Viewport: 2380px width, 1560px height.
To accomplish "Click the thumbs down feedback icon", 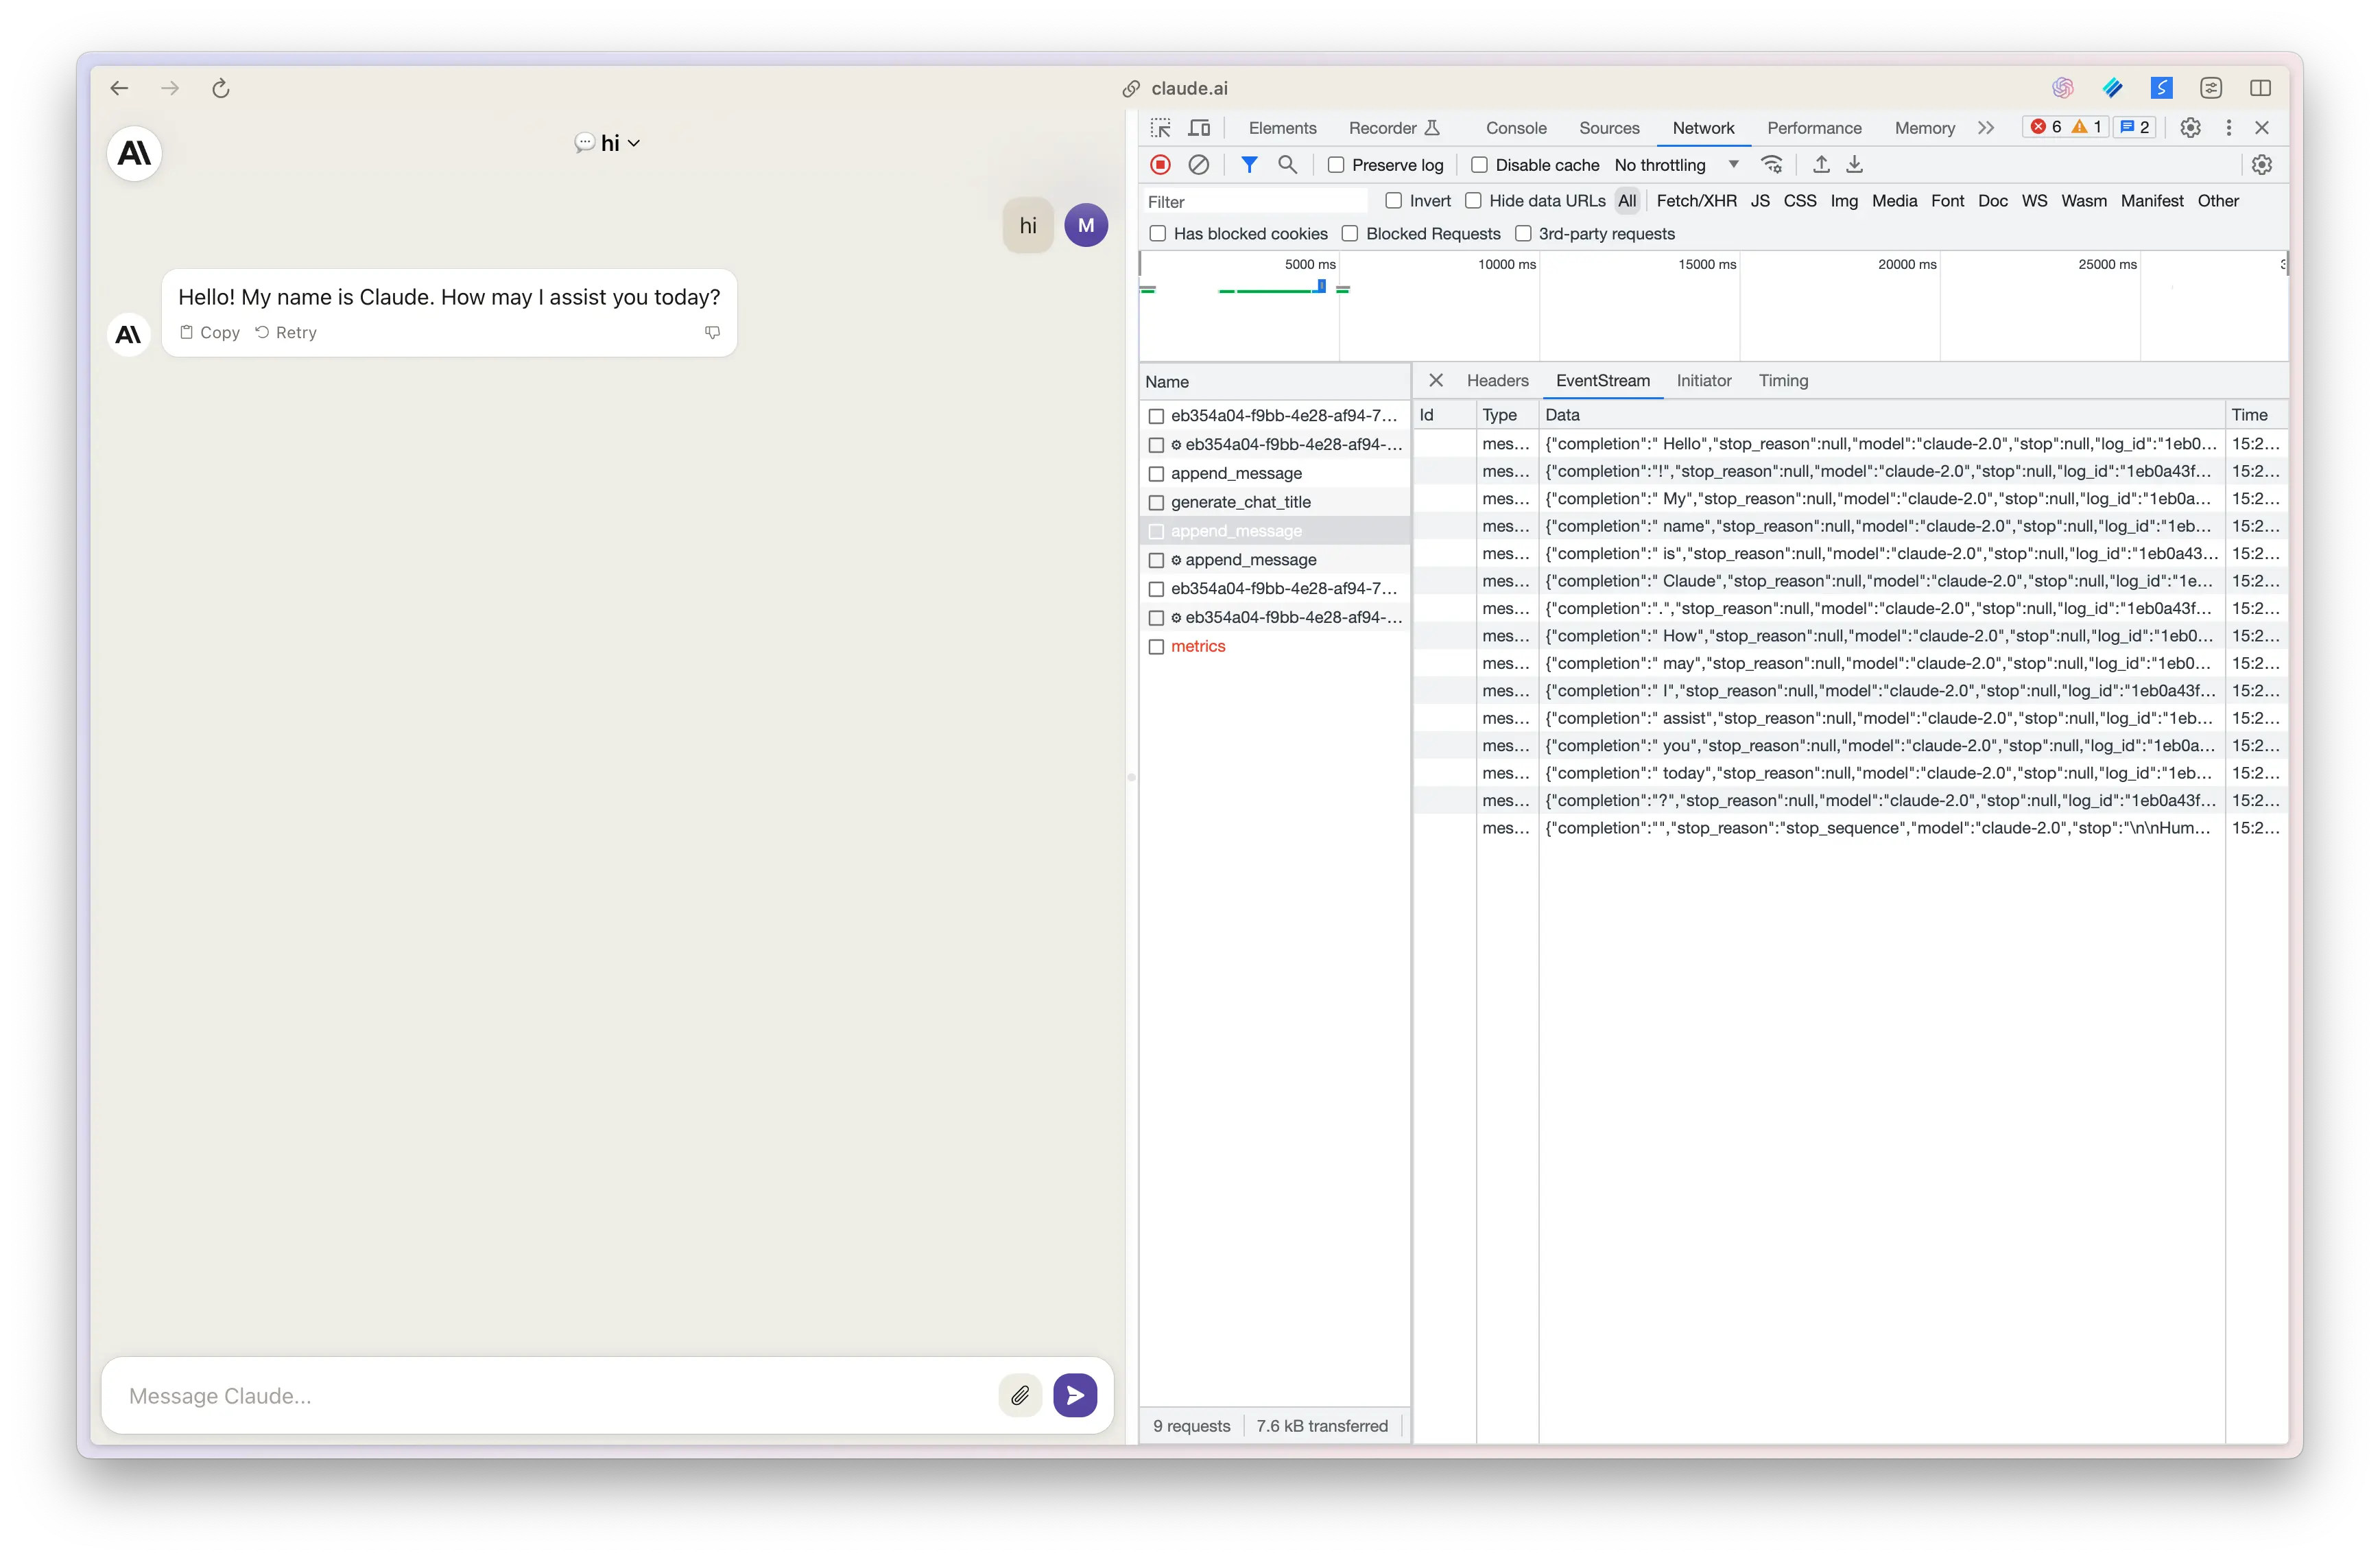I will (712, 332).
